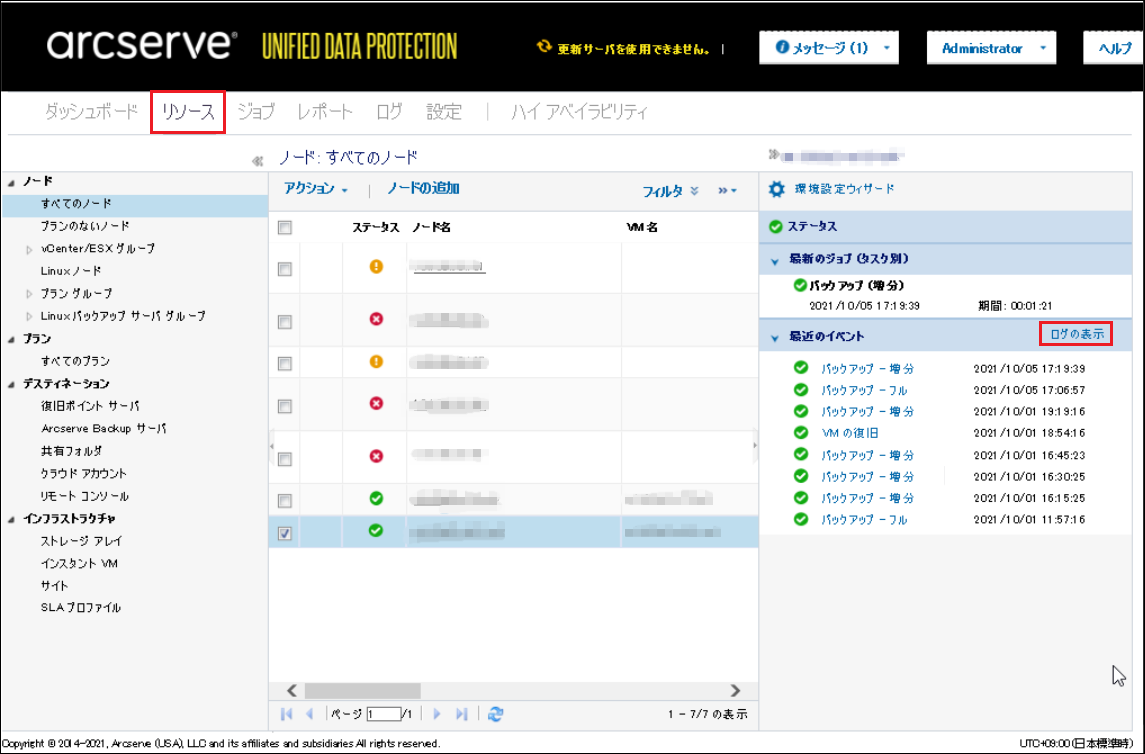This screenshot has height=754, width=1145.
Task: Open the 設定 tab
Action: (444, 112)
